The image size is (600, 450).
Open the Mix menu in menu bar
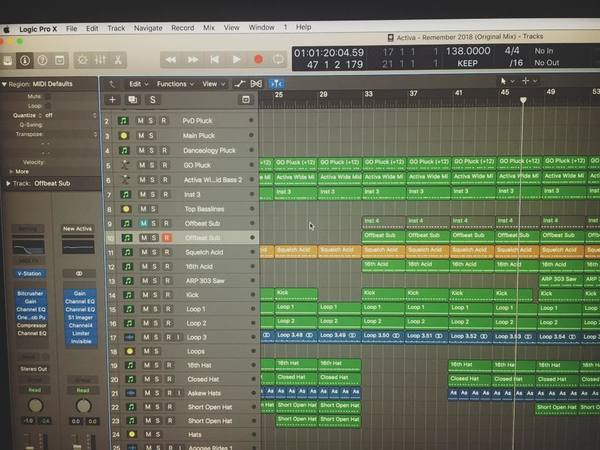209,28
